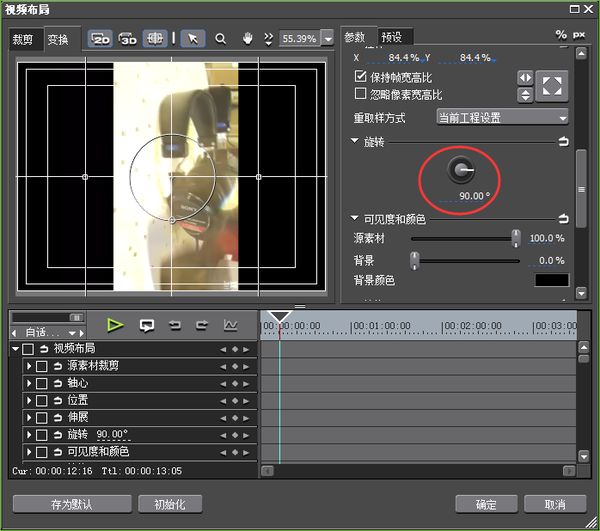Click the timeline playhead marker

pyautogui.click(x=279, y=317)
